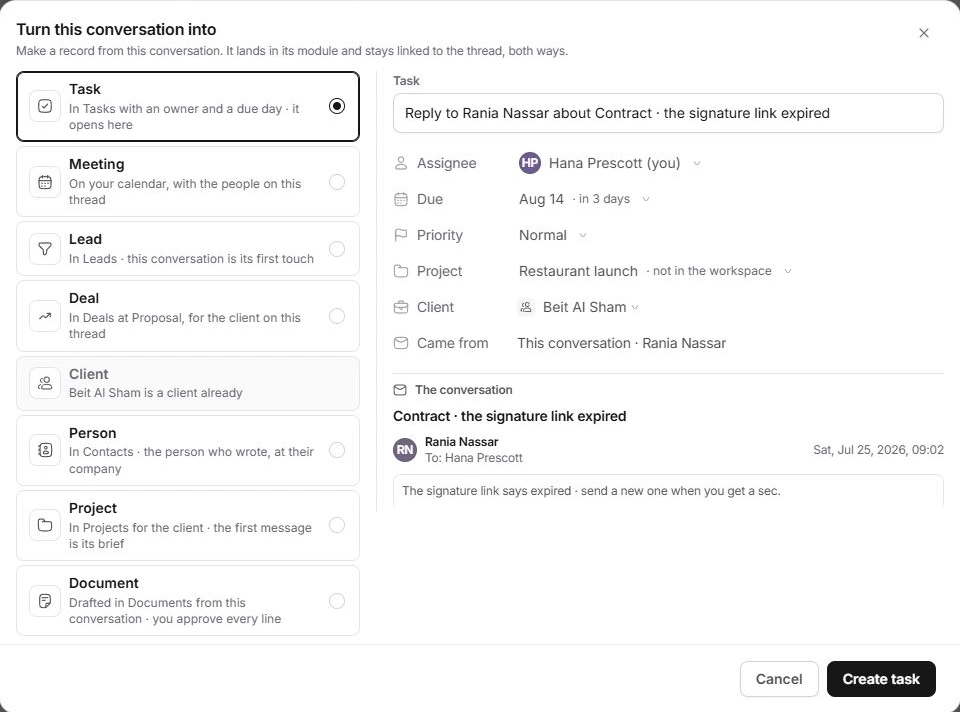
Task: Click the disabled Client option title
Action: point(89,374)
